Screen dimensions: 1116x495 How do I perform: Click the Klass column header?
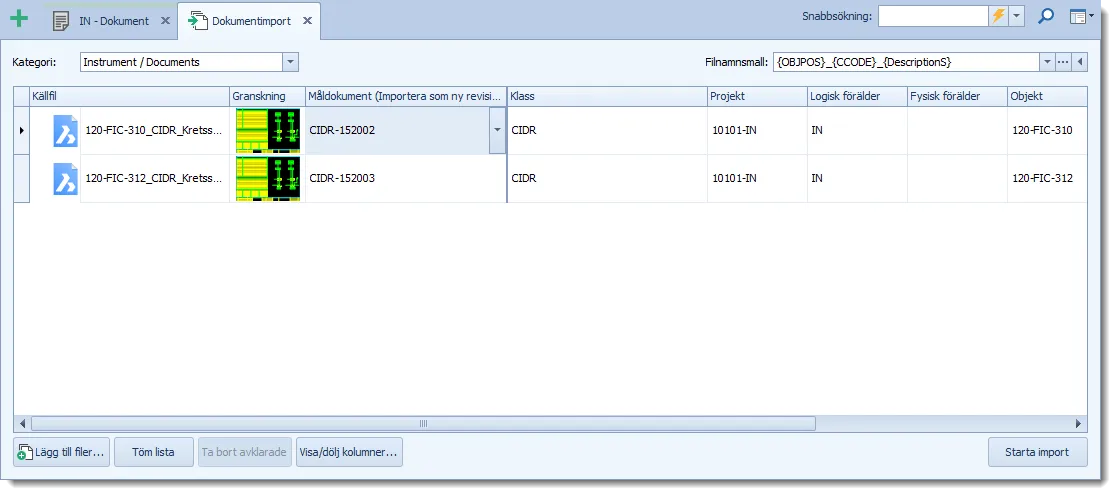tap(606, 96)
